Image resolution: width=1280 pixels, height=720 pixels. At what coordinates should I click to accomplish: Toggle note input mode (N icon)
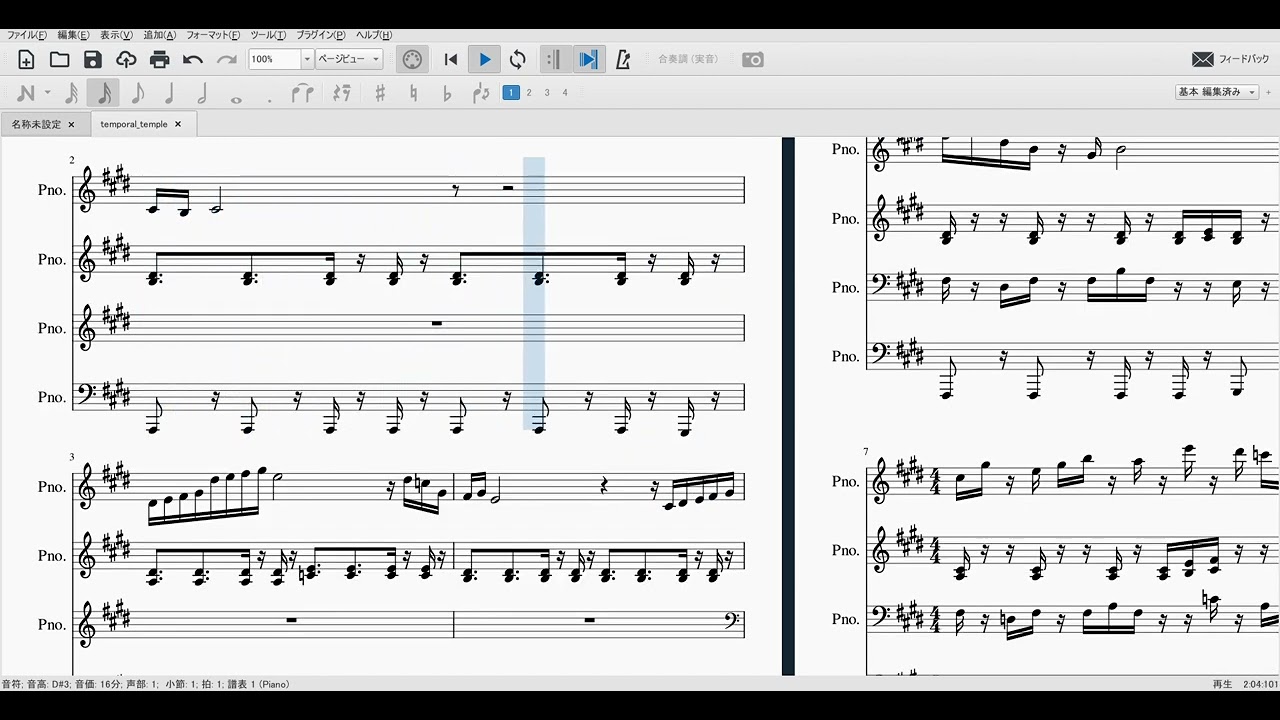click(26, 94)
